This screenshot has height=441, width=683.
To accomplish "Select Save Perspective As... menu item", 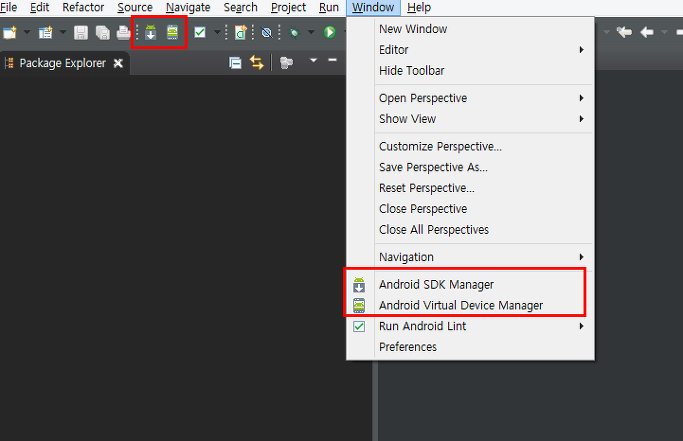I will pos(470,167).
